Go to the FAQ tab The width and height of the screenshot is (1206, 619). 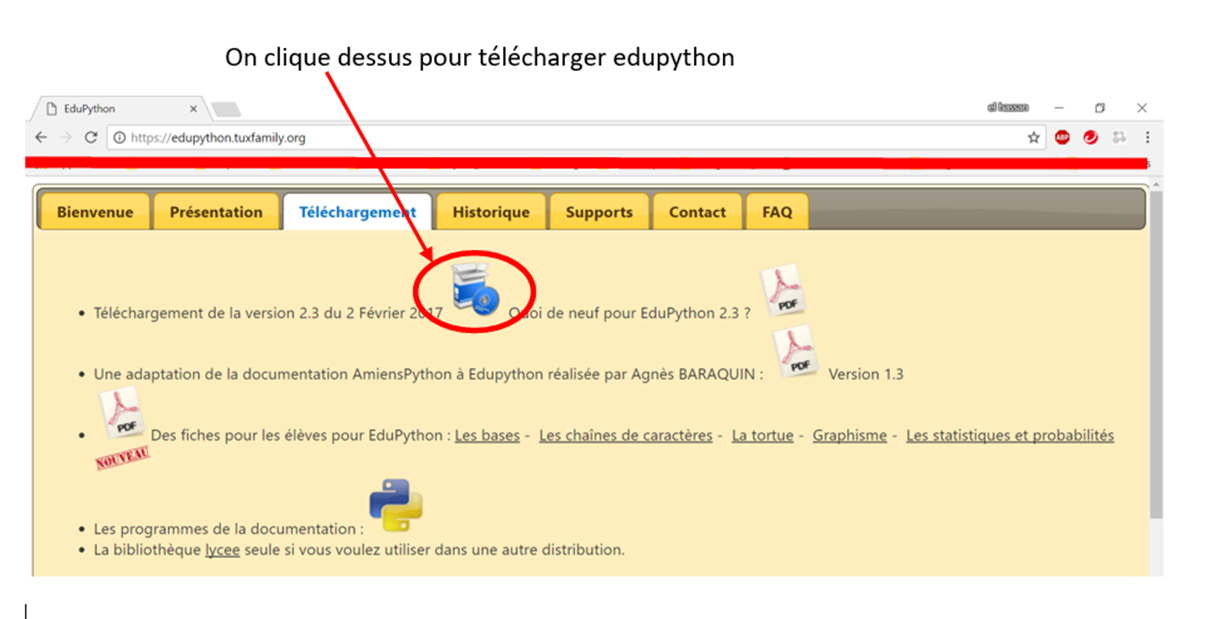pos(777,212)
